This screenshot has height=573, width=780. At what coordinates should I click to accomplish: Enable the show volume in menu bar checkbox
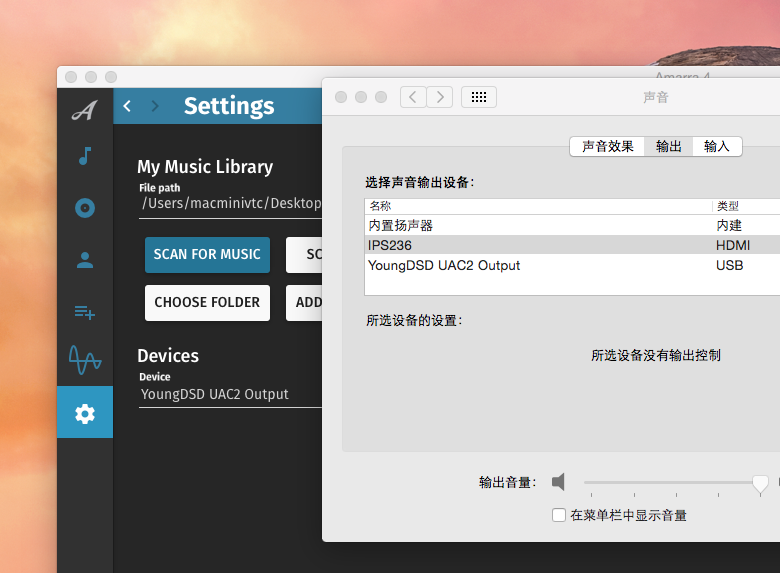pos(559,515)
